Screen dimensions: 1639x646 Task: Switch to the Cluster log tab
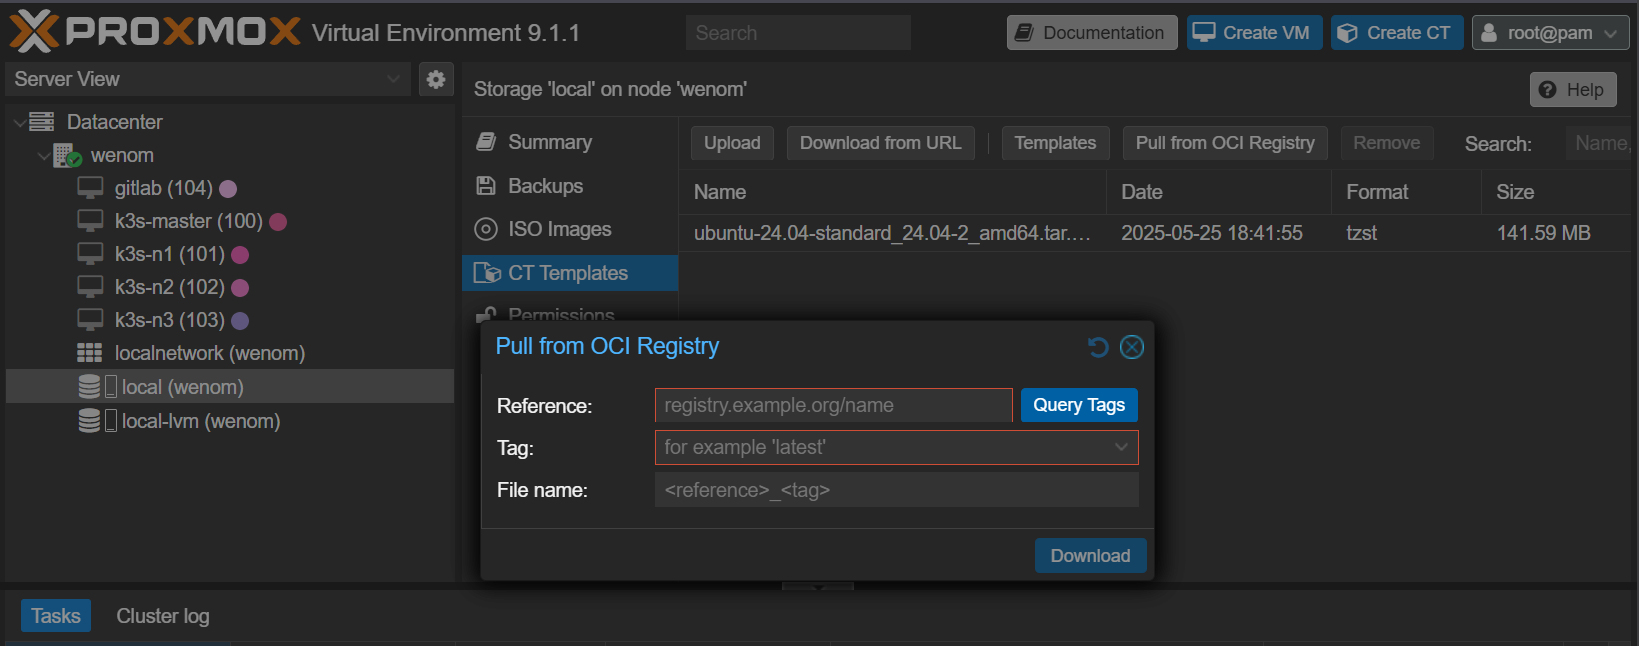[163, 616]
